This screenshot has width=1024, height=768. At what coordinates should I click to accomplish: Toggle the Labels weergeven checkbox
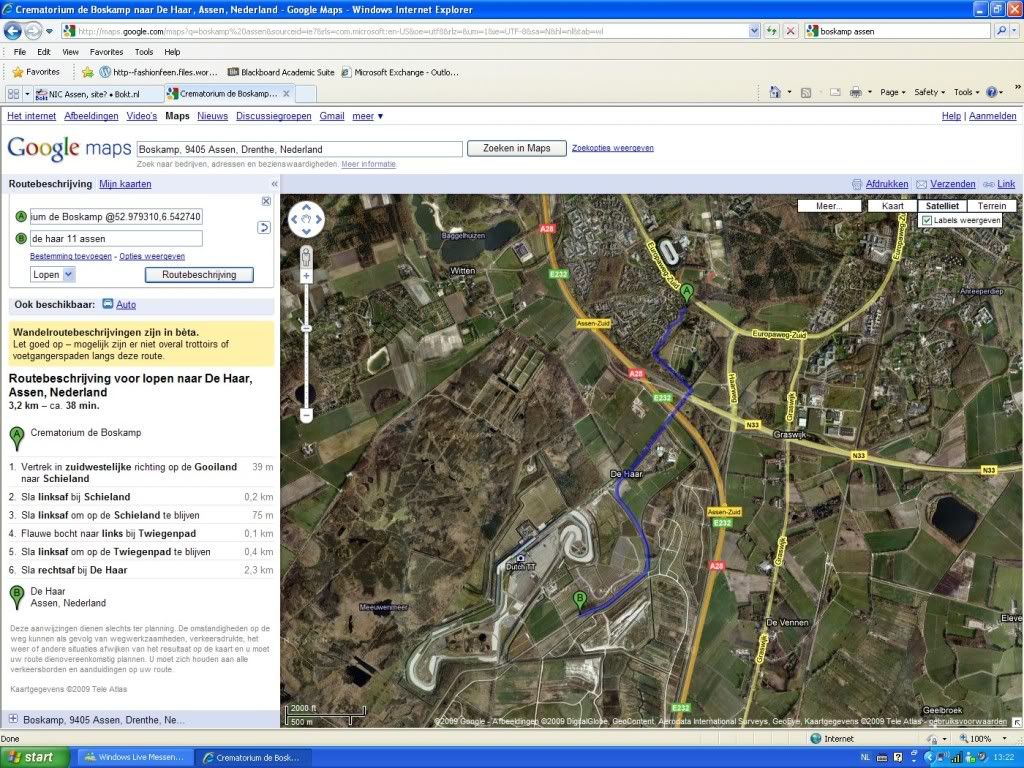coord(927,220)
